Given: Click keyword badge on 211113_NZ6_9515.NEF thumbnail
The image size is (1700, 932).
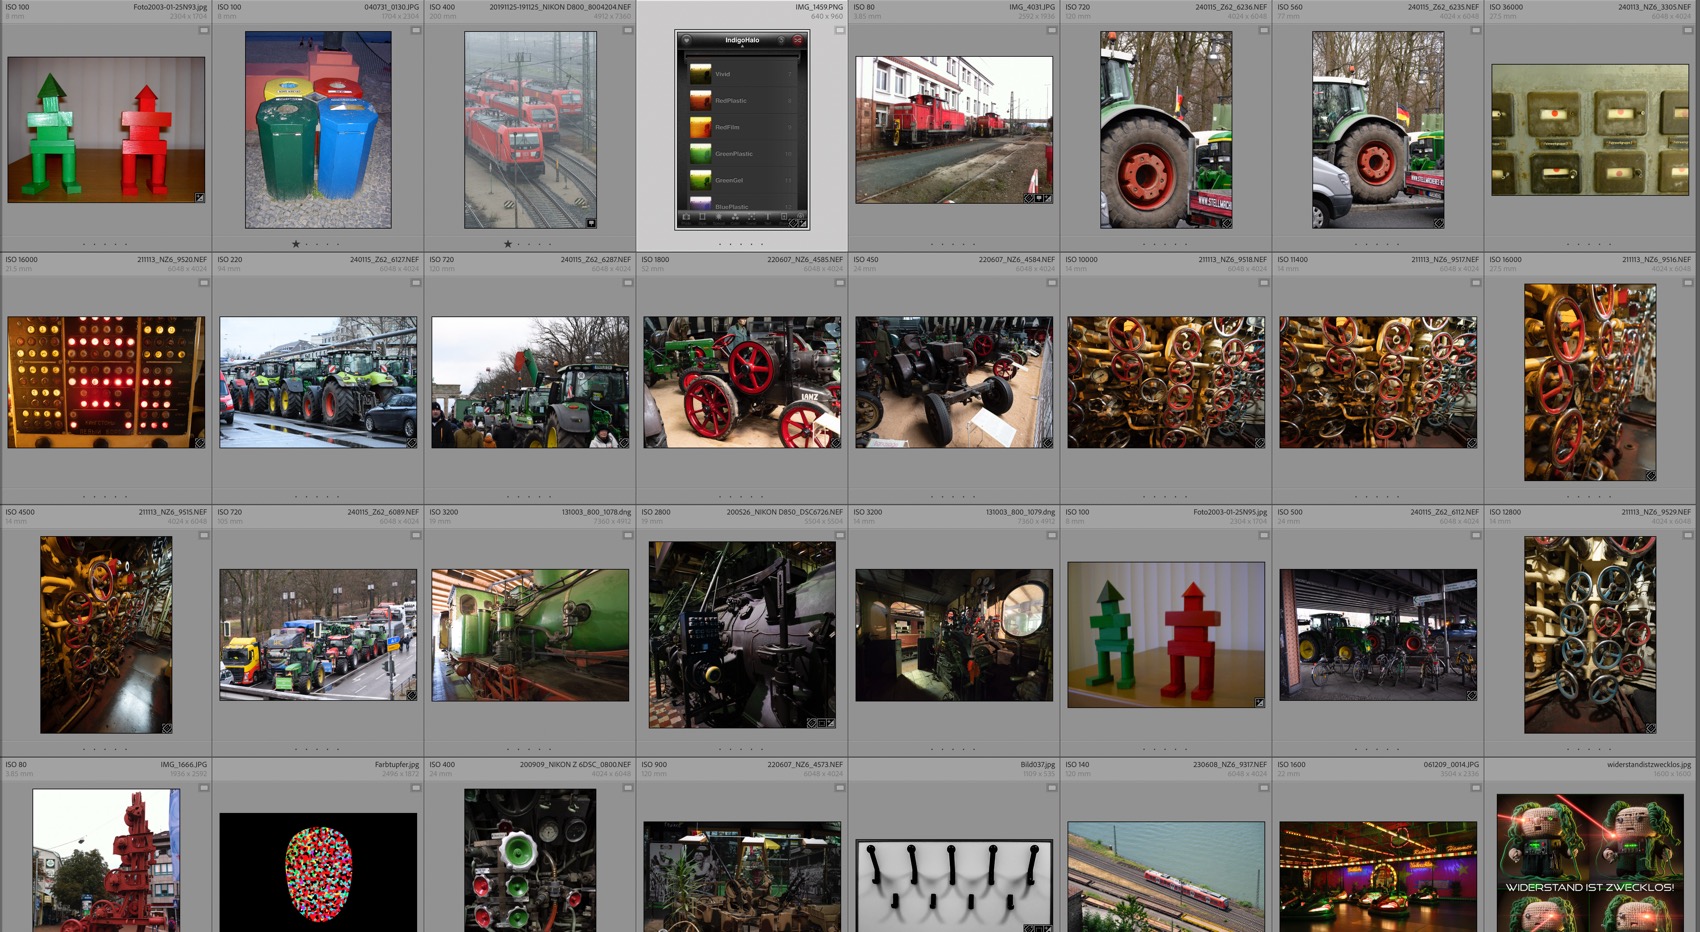Looking at the screenshot, I should point(167,728).
